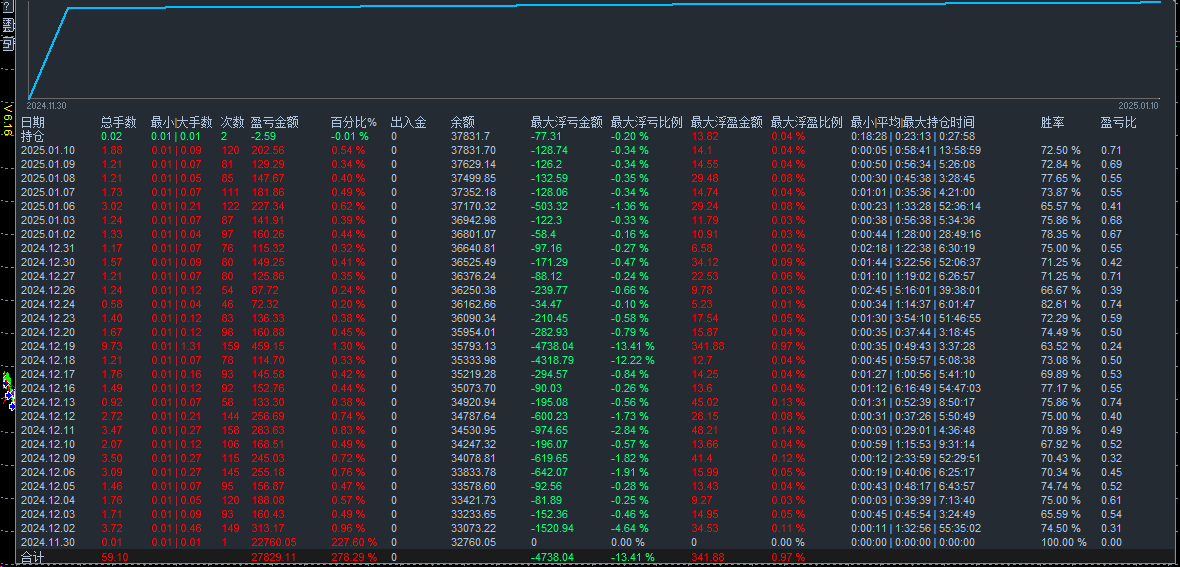Click the 最大浮盈比例 column header
The image size is (1180, 567).
click(807, 123)
